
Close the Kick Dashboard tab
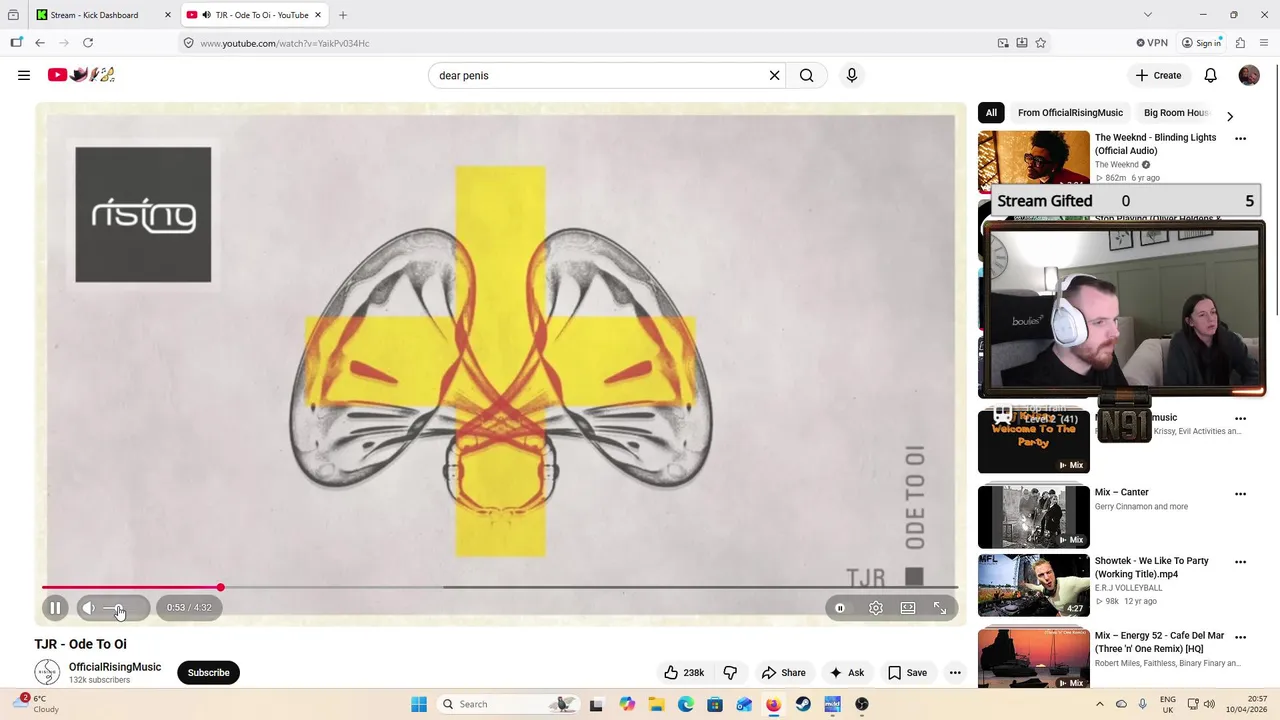168,15
